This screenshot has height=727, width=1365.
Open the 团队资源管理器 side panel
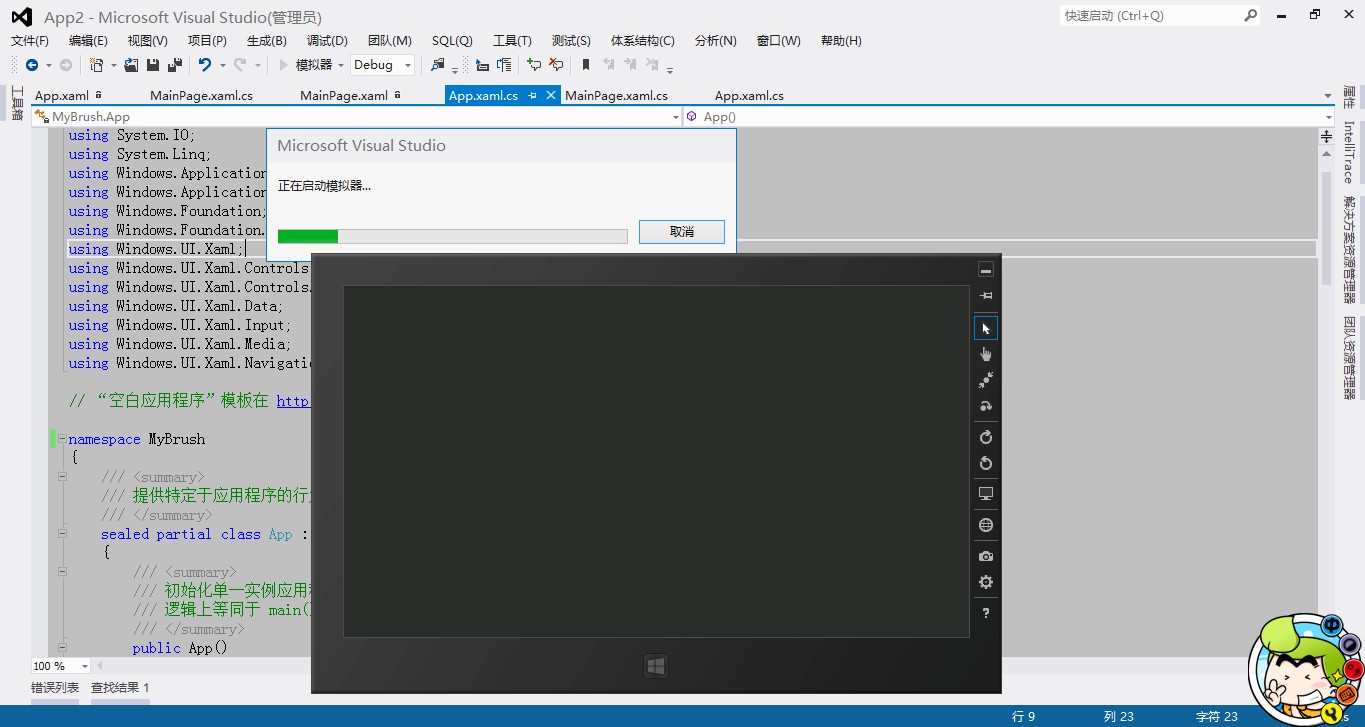(x=1349, y=357)
